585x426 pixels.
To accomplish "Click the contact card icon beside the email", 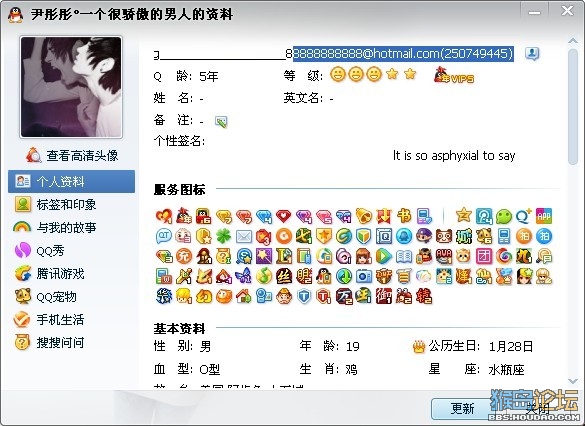I will click(532, 54).
